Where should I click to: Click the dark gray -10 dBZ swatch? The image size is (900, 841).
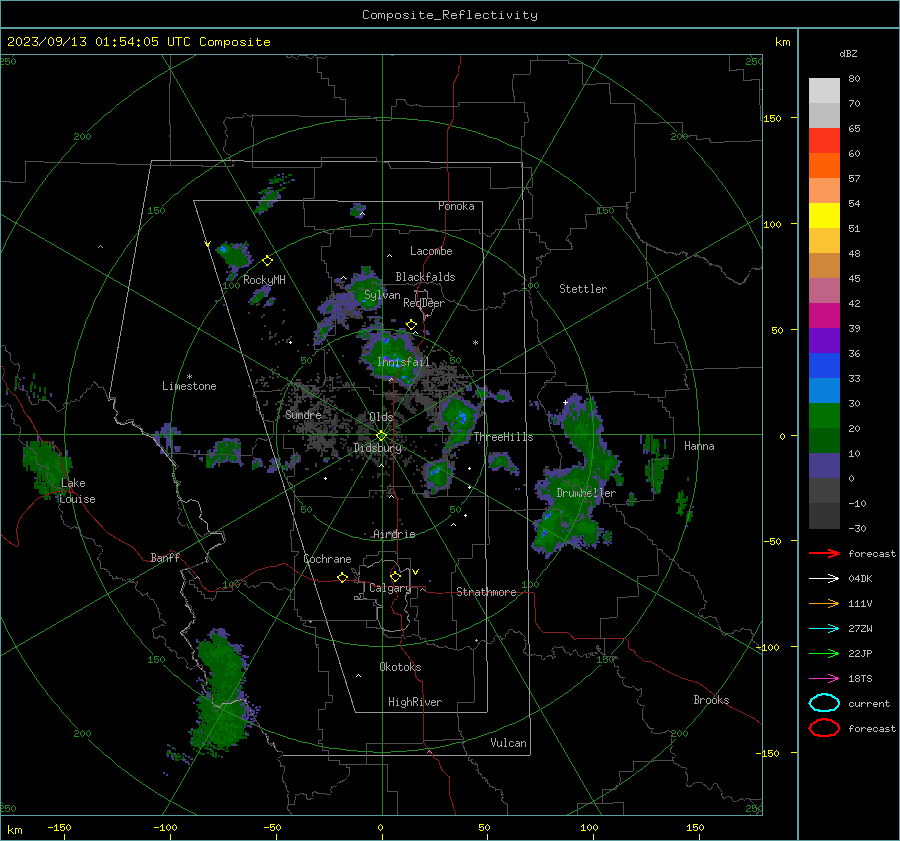point(824,516)
